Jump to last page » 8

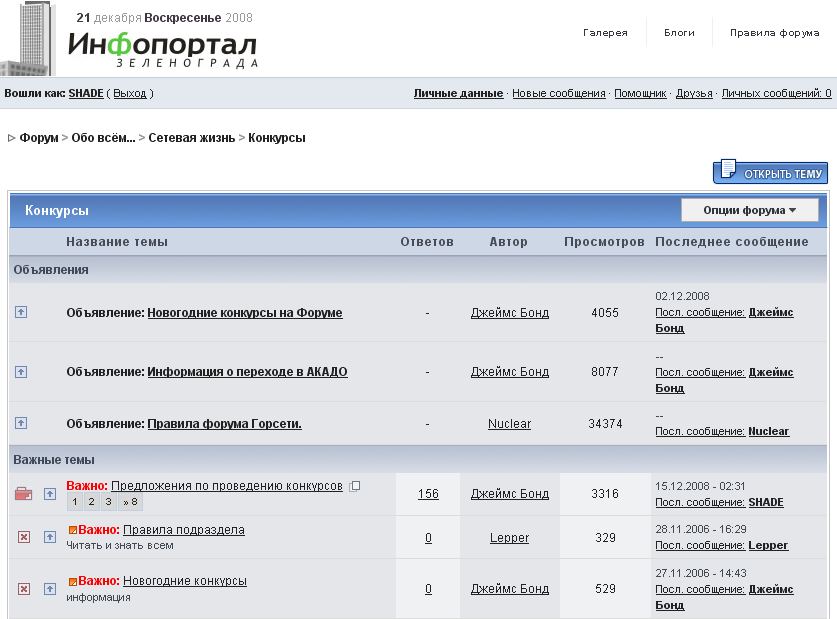(130, 502)
